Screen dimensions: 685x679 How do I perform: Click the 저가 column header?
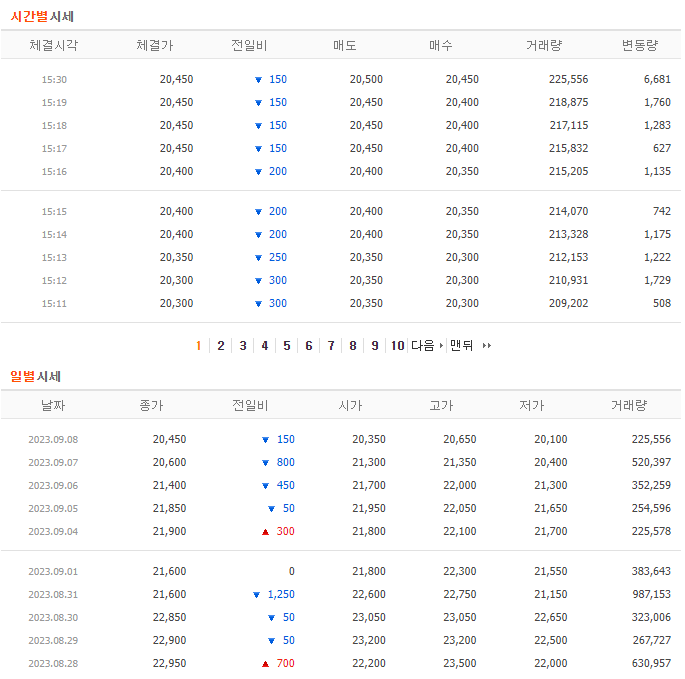tap(532, 405)
